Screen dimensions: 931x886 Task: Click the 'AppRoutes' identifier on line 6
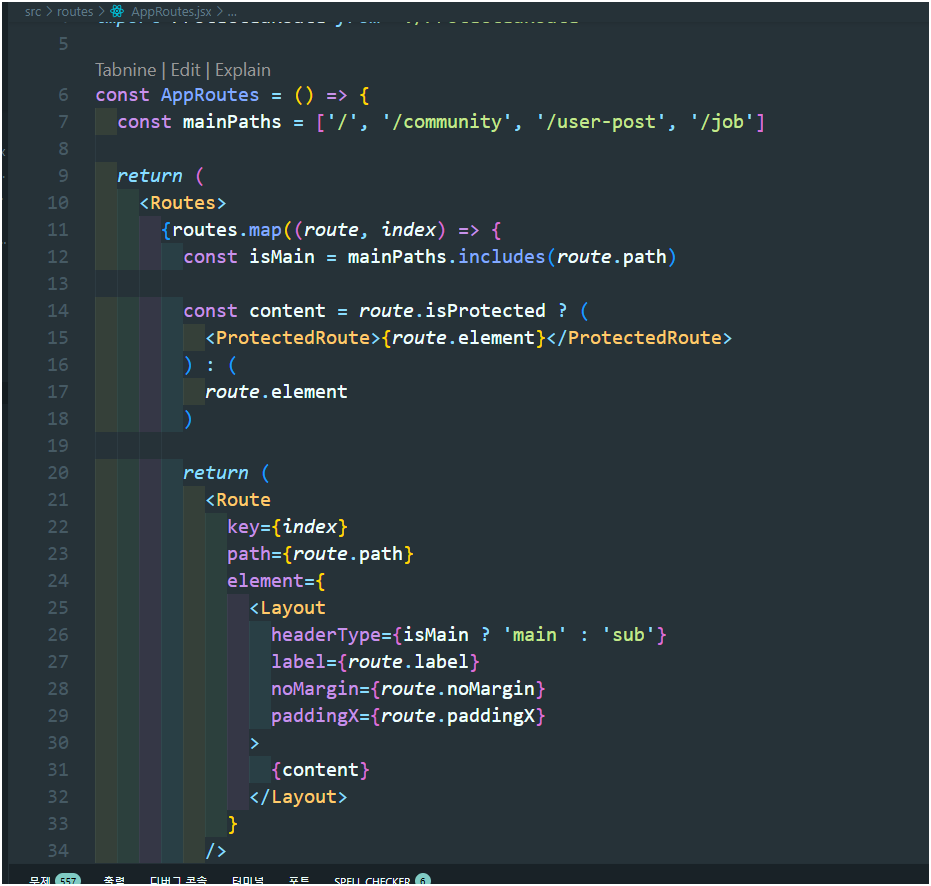click(x=210, y=95)
